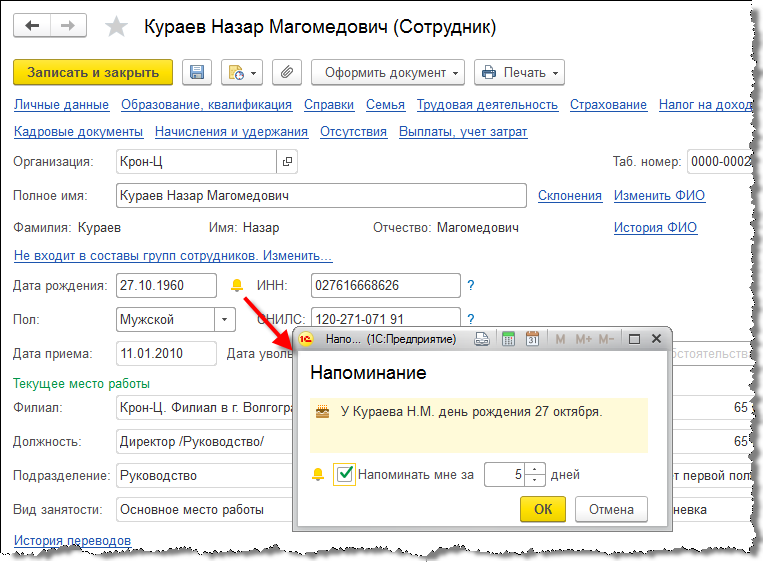The height and width of the screenshot is (562, 763).
Task: Click Дата приема field 11.01.2010
Action: [x=166, y=353]
